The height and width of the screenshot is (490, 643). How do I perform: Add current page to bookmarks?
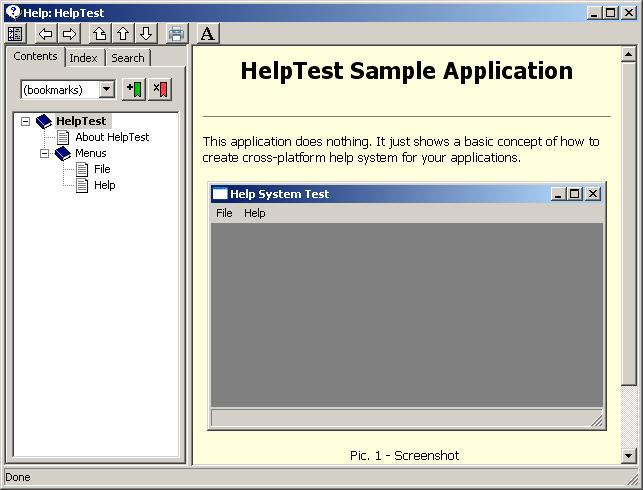coord(134,89)
